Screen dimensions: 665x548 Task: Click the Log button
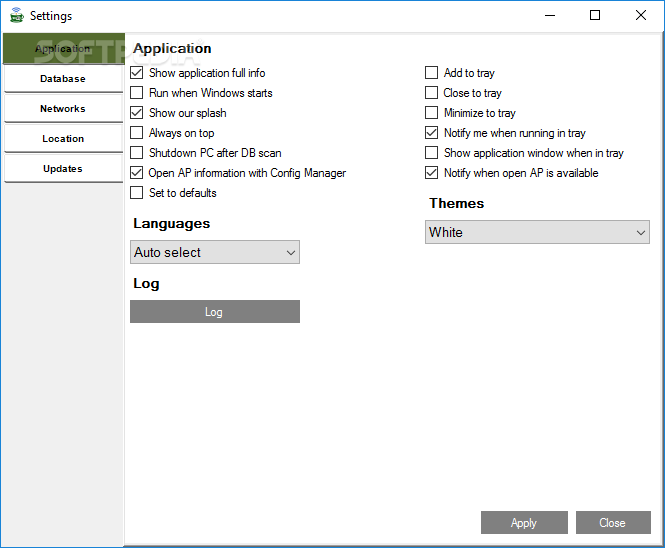coord(215,311)
